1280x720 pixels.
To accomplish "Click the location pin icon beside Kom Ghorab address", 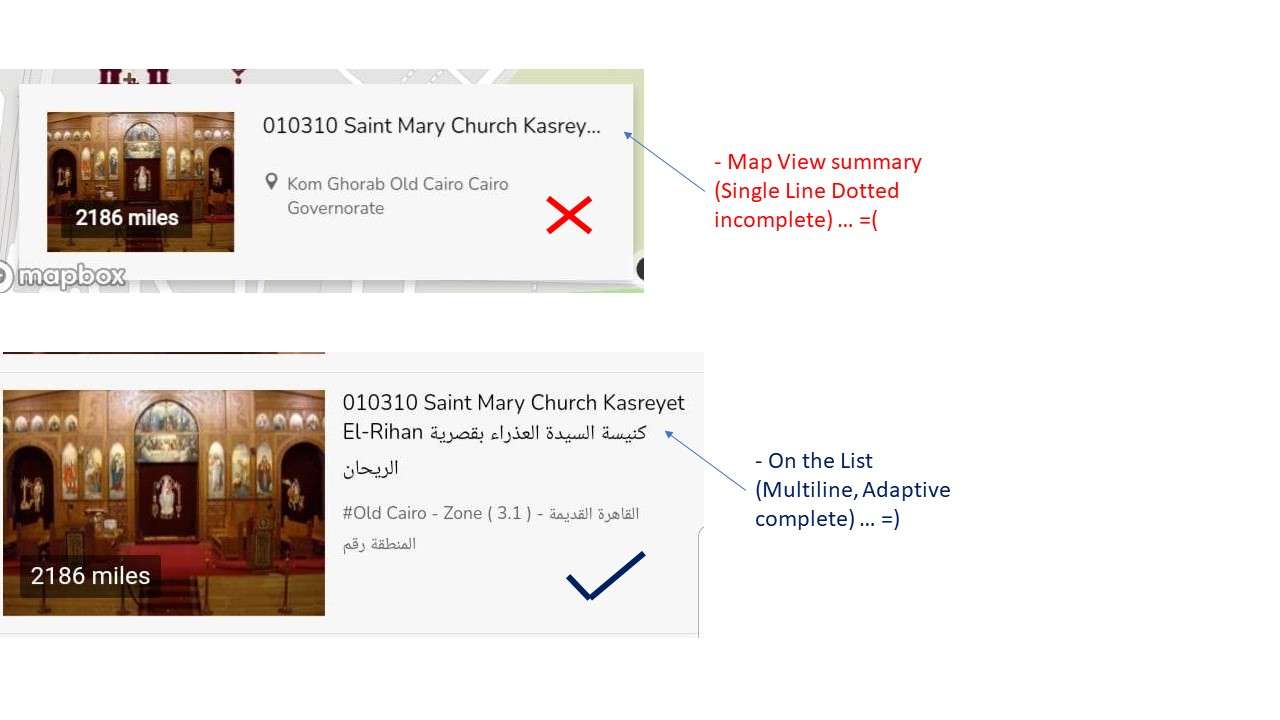I will pos(271,183).
